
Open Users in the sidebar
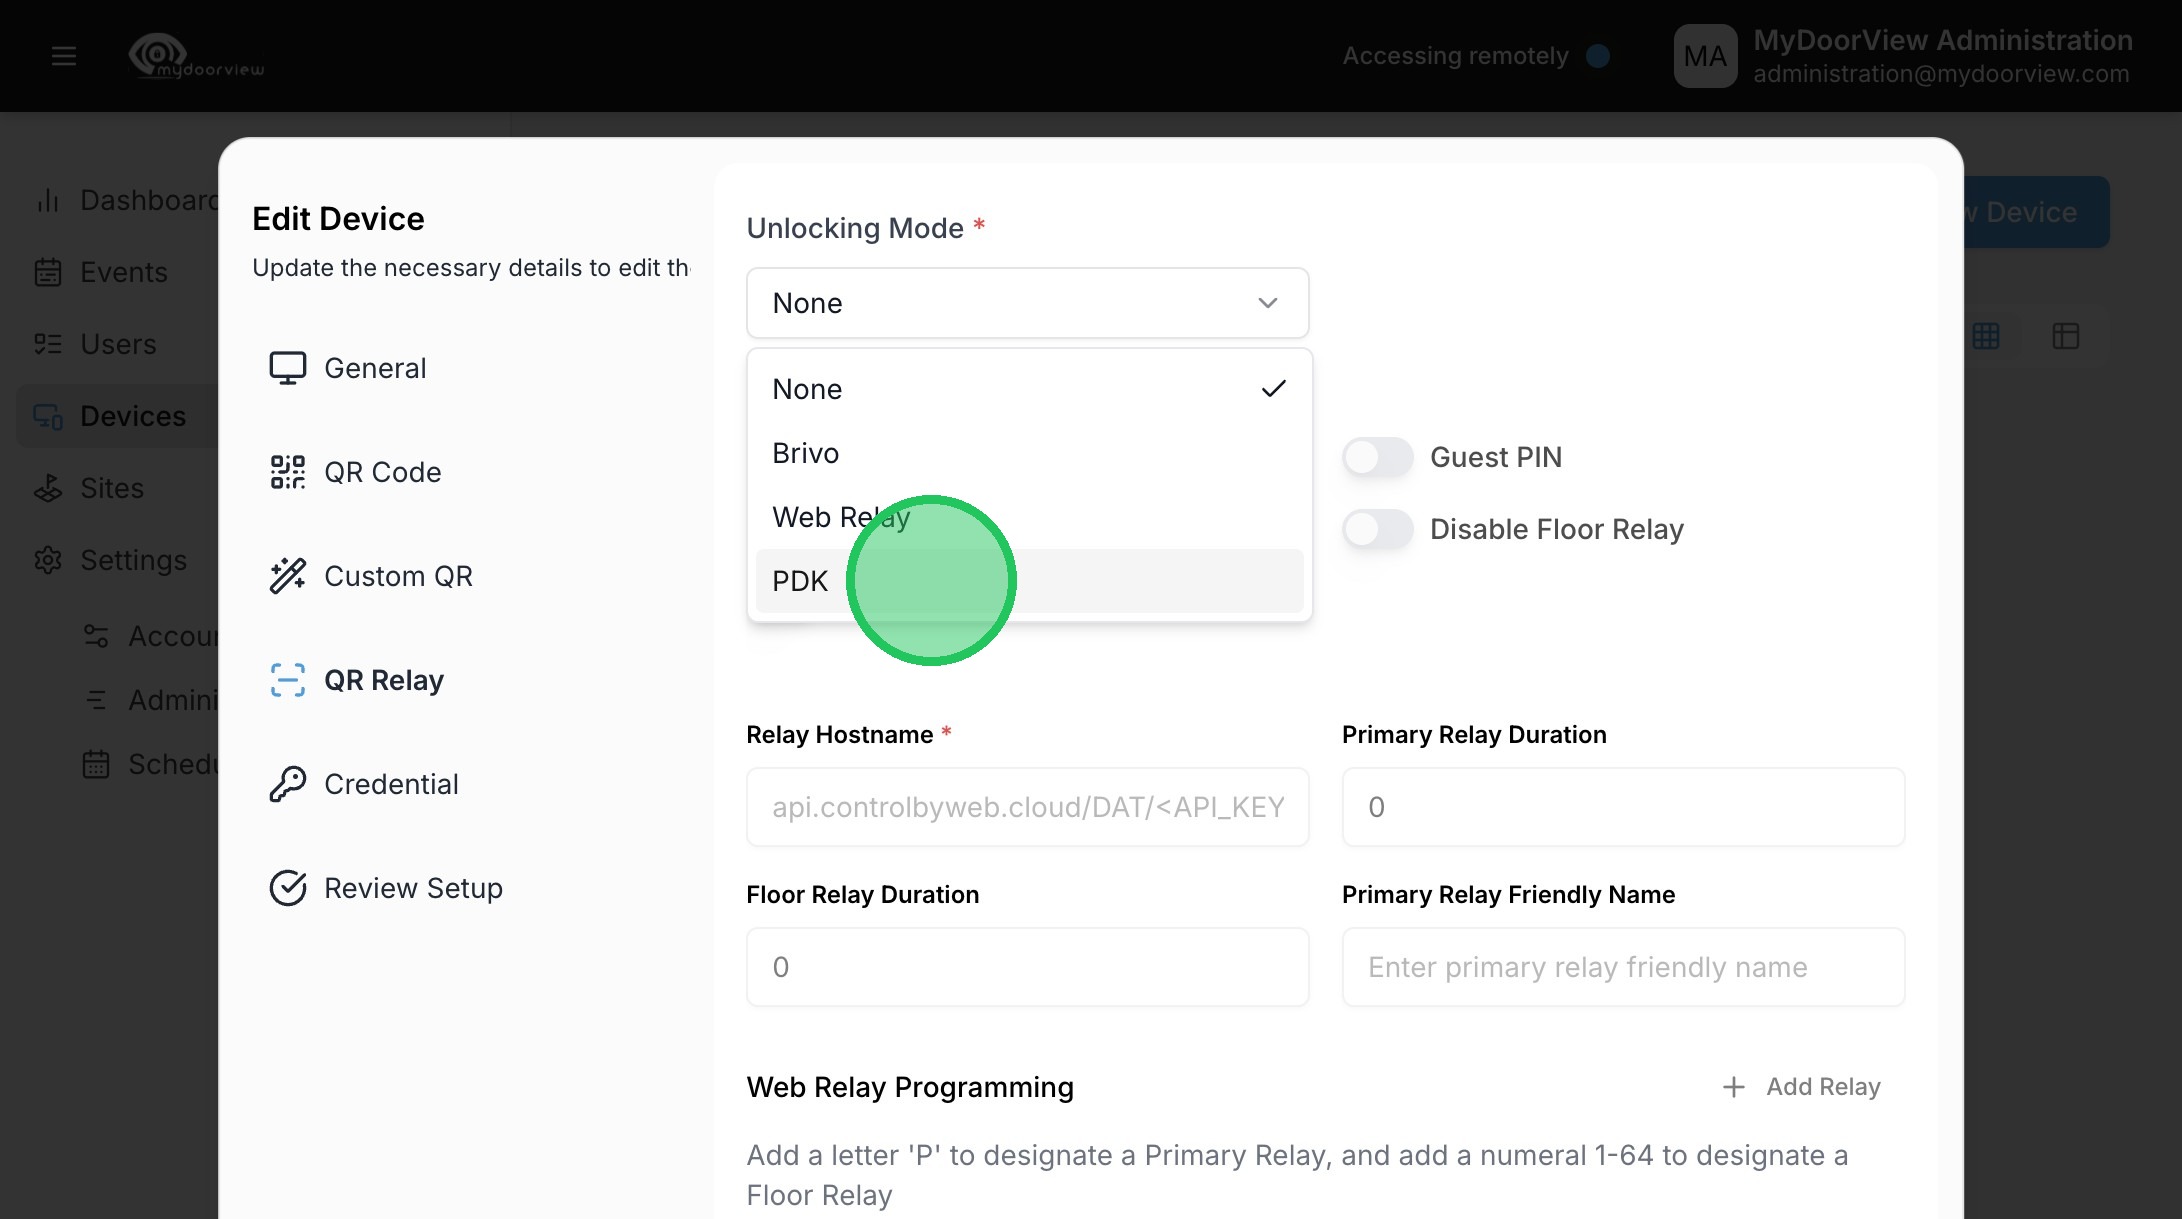pyautogui.click(x=118, y=344)
